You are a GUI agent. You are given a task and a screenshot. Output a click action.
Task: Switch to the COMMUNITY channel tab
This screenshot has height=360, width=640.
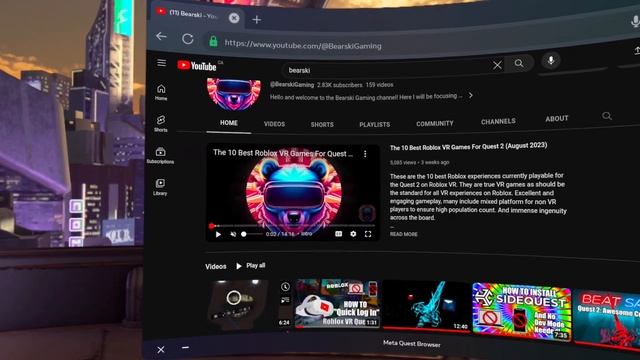coord(435,123)
